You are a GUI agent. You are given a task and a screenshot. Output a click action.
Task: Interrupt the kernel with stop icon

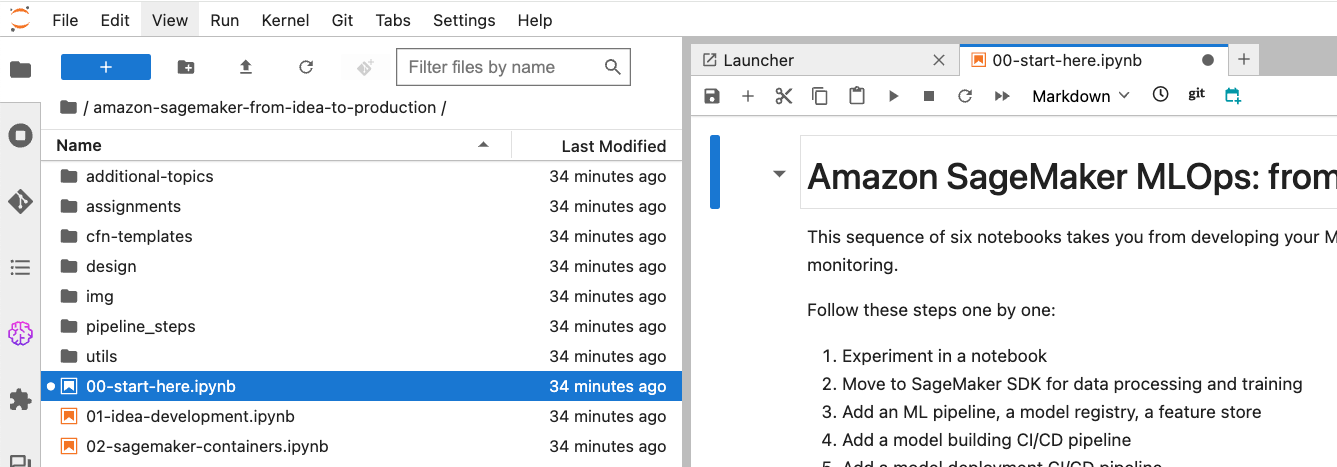(x=929, y=96)
